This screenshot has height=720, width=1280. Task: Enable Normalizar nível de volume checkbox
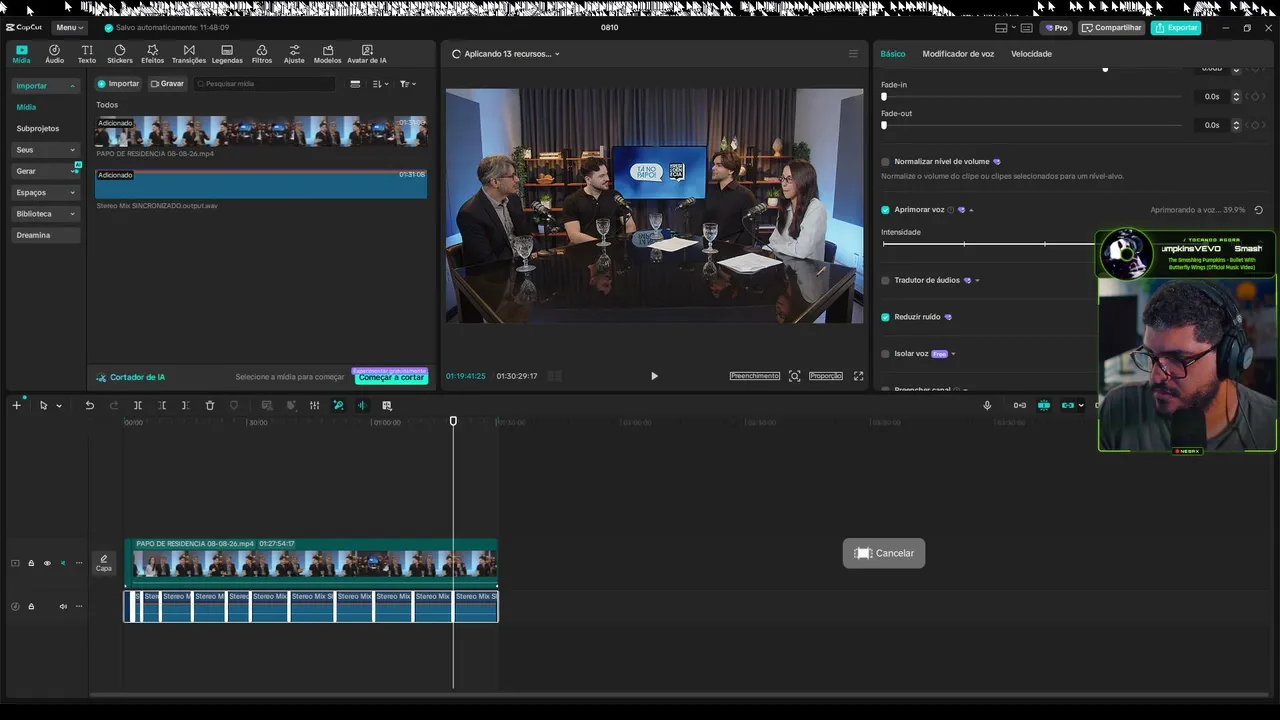[885, 161]
